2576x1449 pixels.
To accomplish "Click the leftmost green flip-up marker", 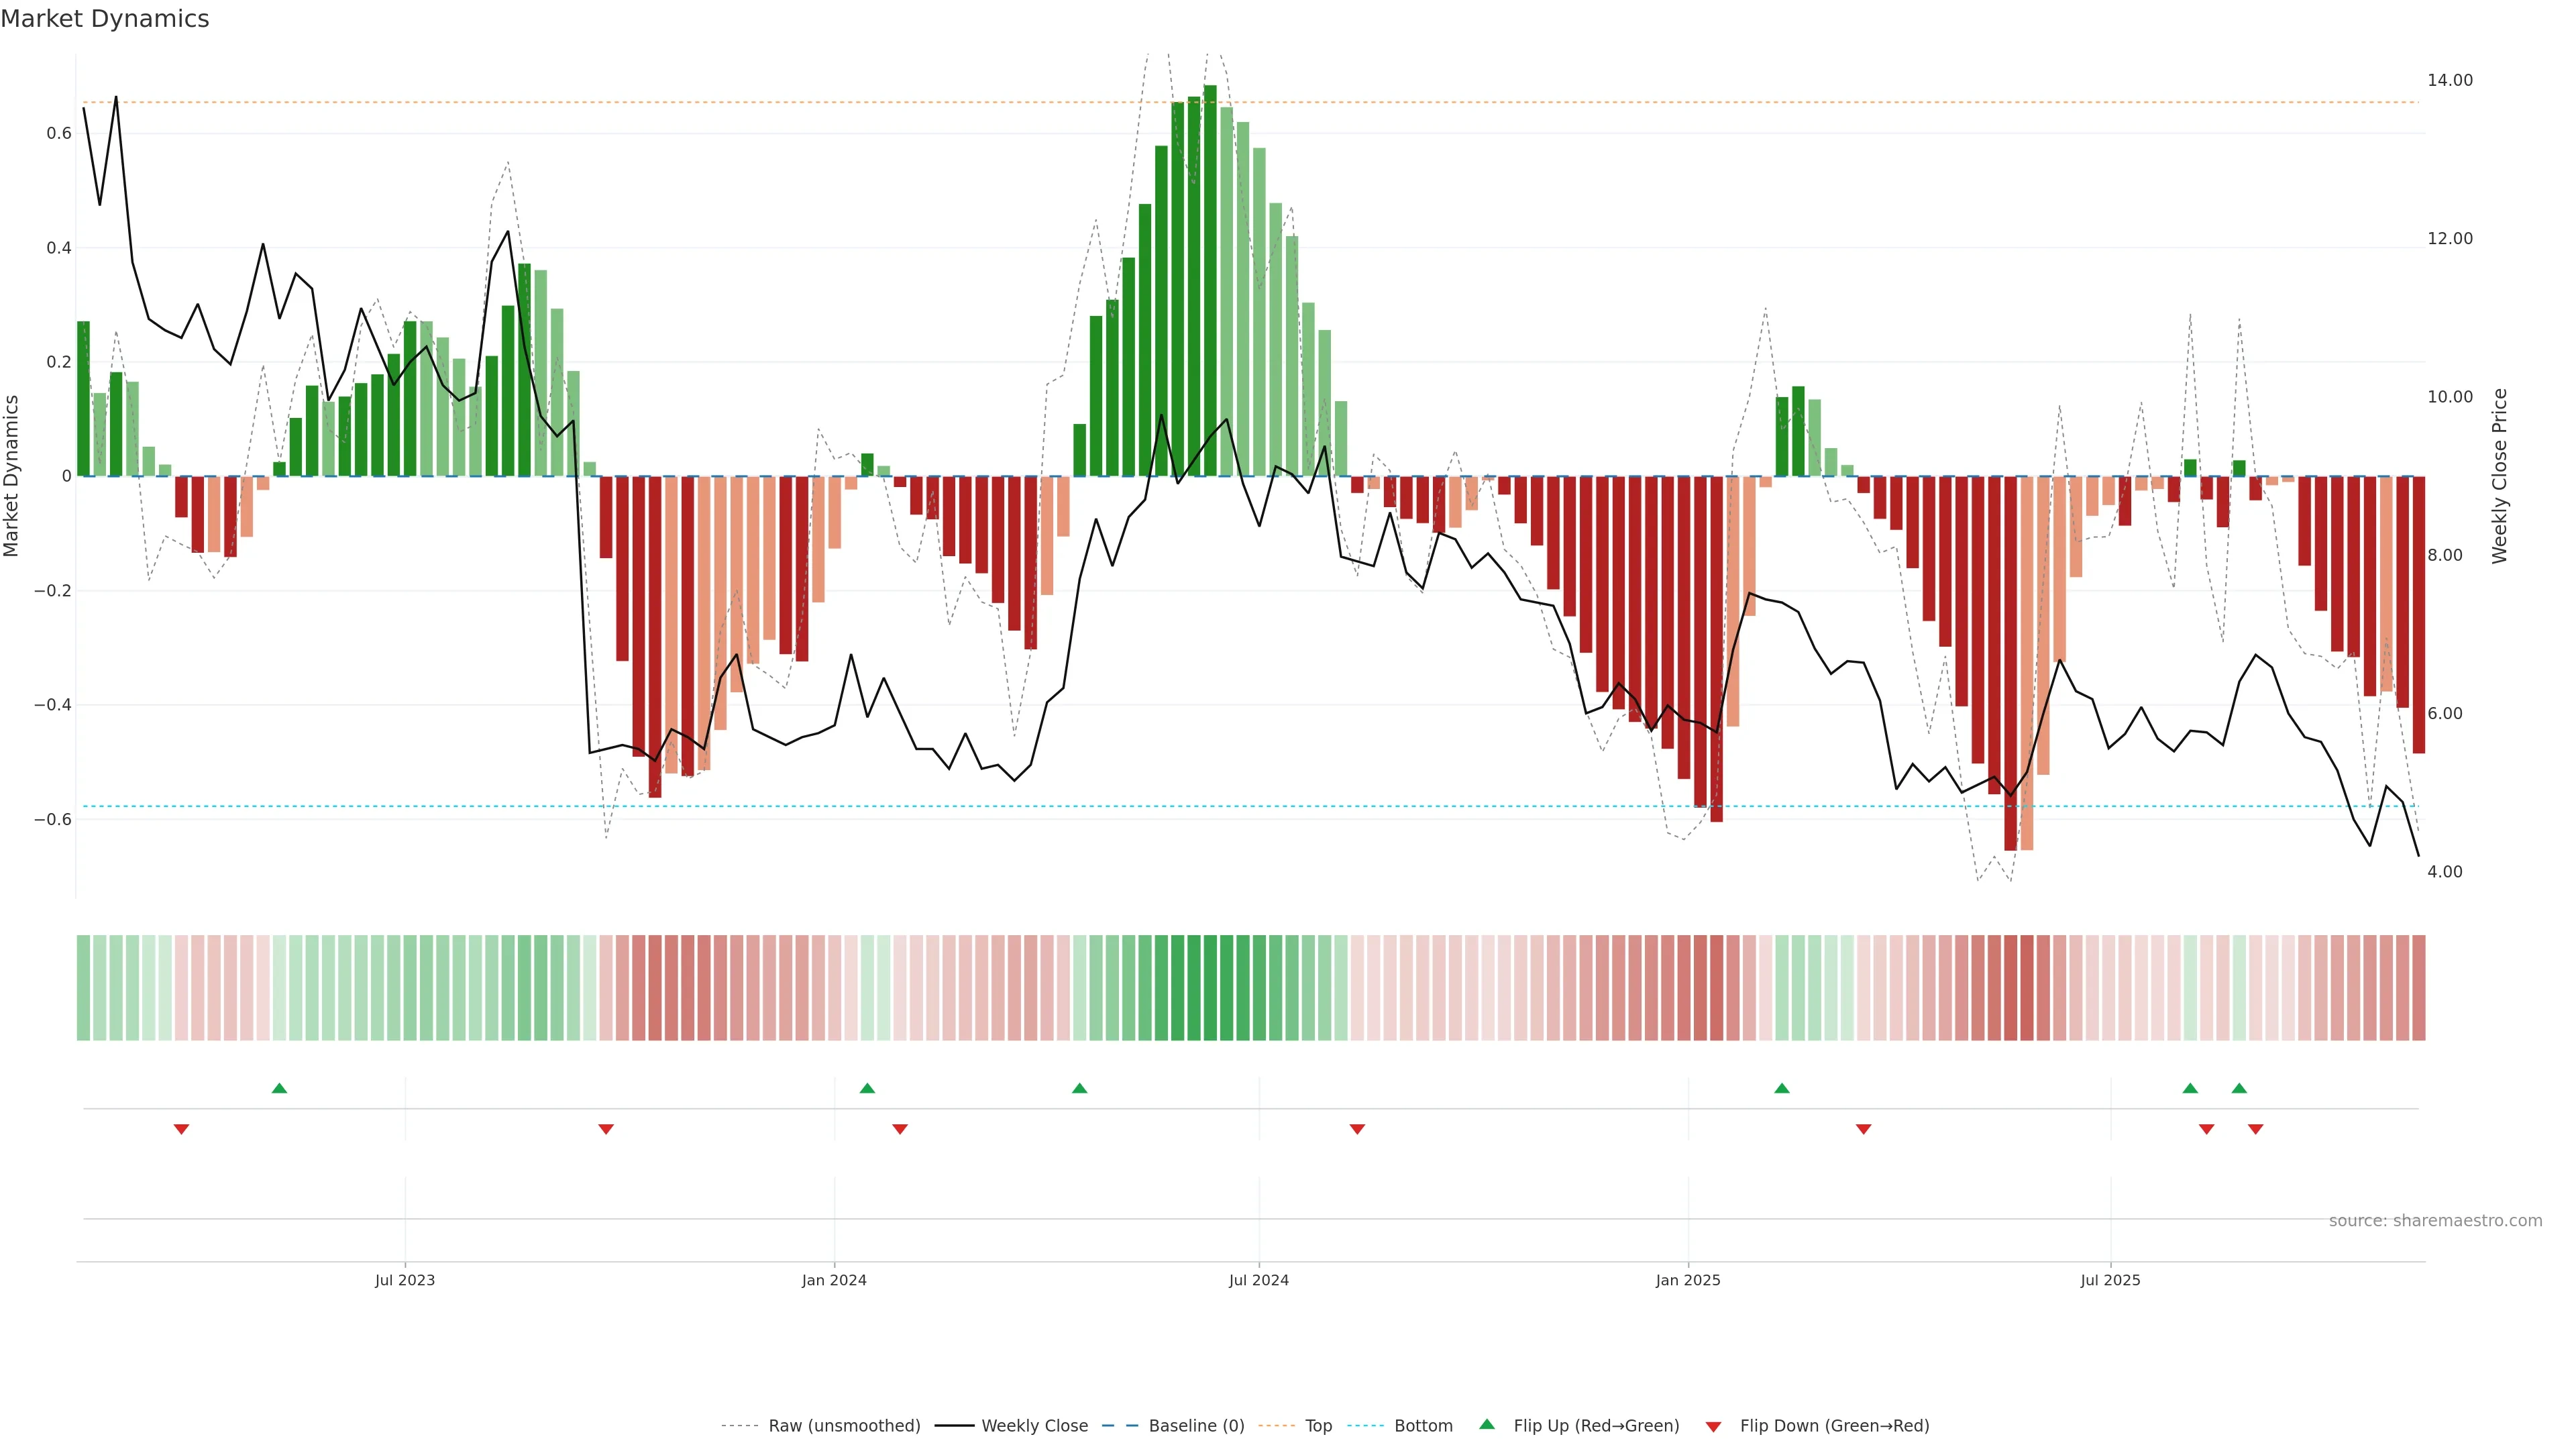I will pyautogui.click(x=280, y=1088).
